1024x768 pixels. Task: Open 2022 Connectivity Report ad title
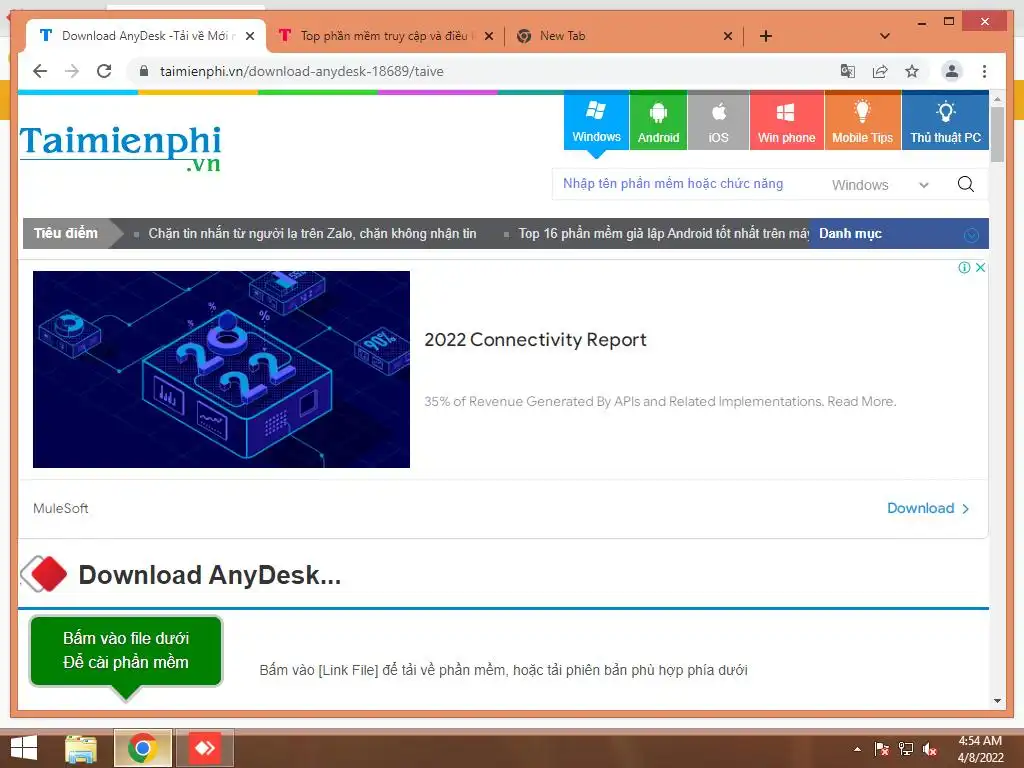click(x=536, y=340)
